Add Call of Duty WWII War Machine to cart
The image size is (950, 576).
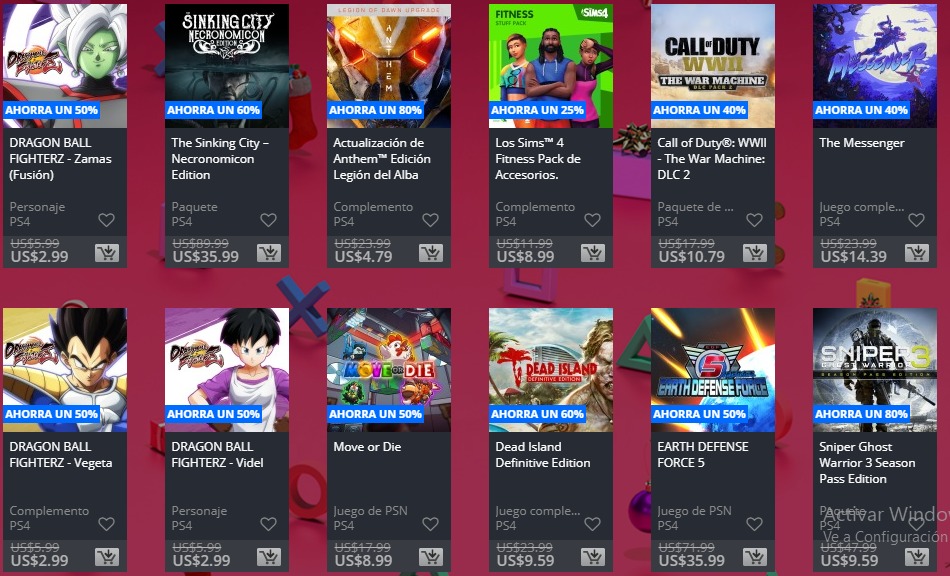(x=755, y=253)
